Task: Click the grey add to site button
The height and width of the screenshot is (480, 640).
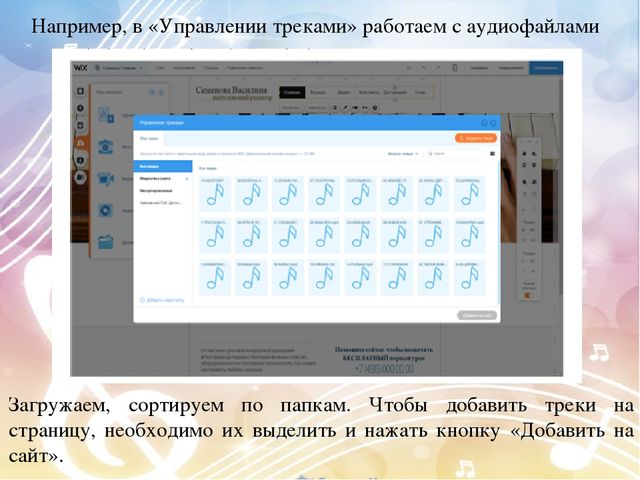Action: pos(477,315)
